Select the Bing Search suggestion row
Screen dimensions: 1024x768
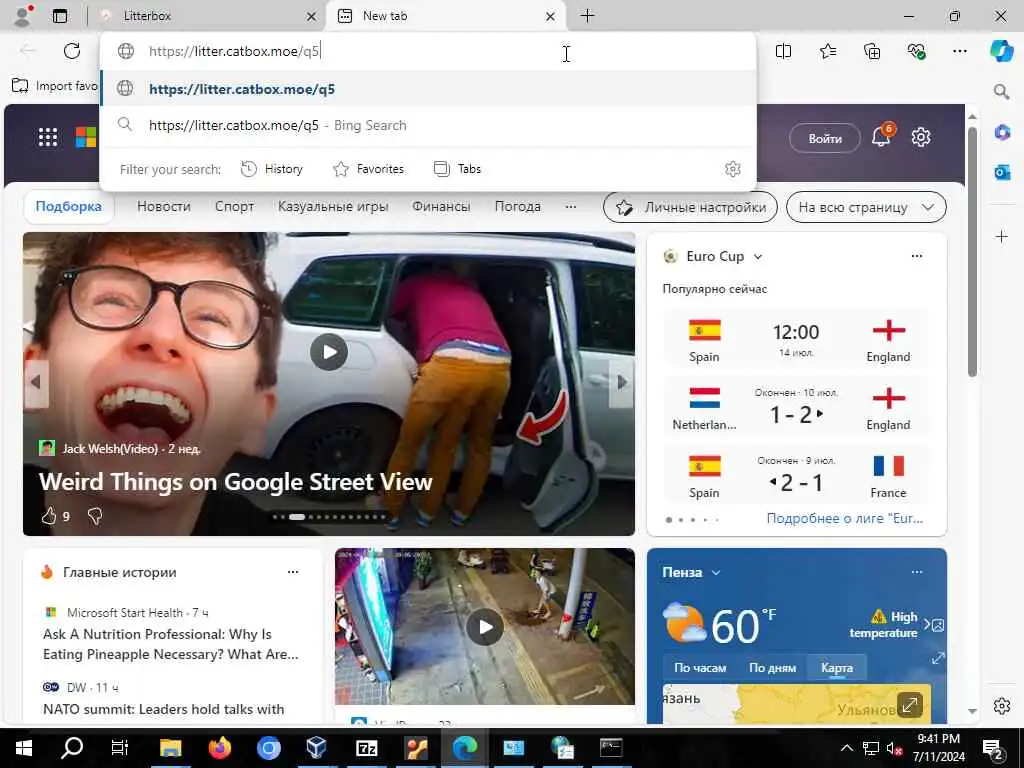click(428, 125)
